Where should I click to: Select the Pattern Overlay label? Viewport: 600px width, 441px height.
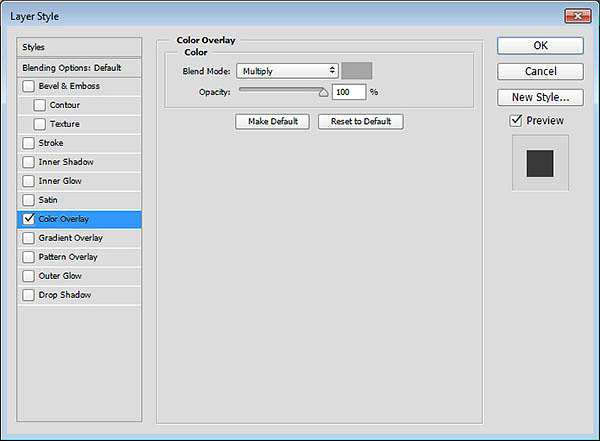pyautogui.click(x=68, y=257)
